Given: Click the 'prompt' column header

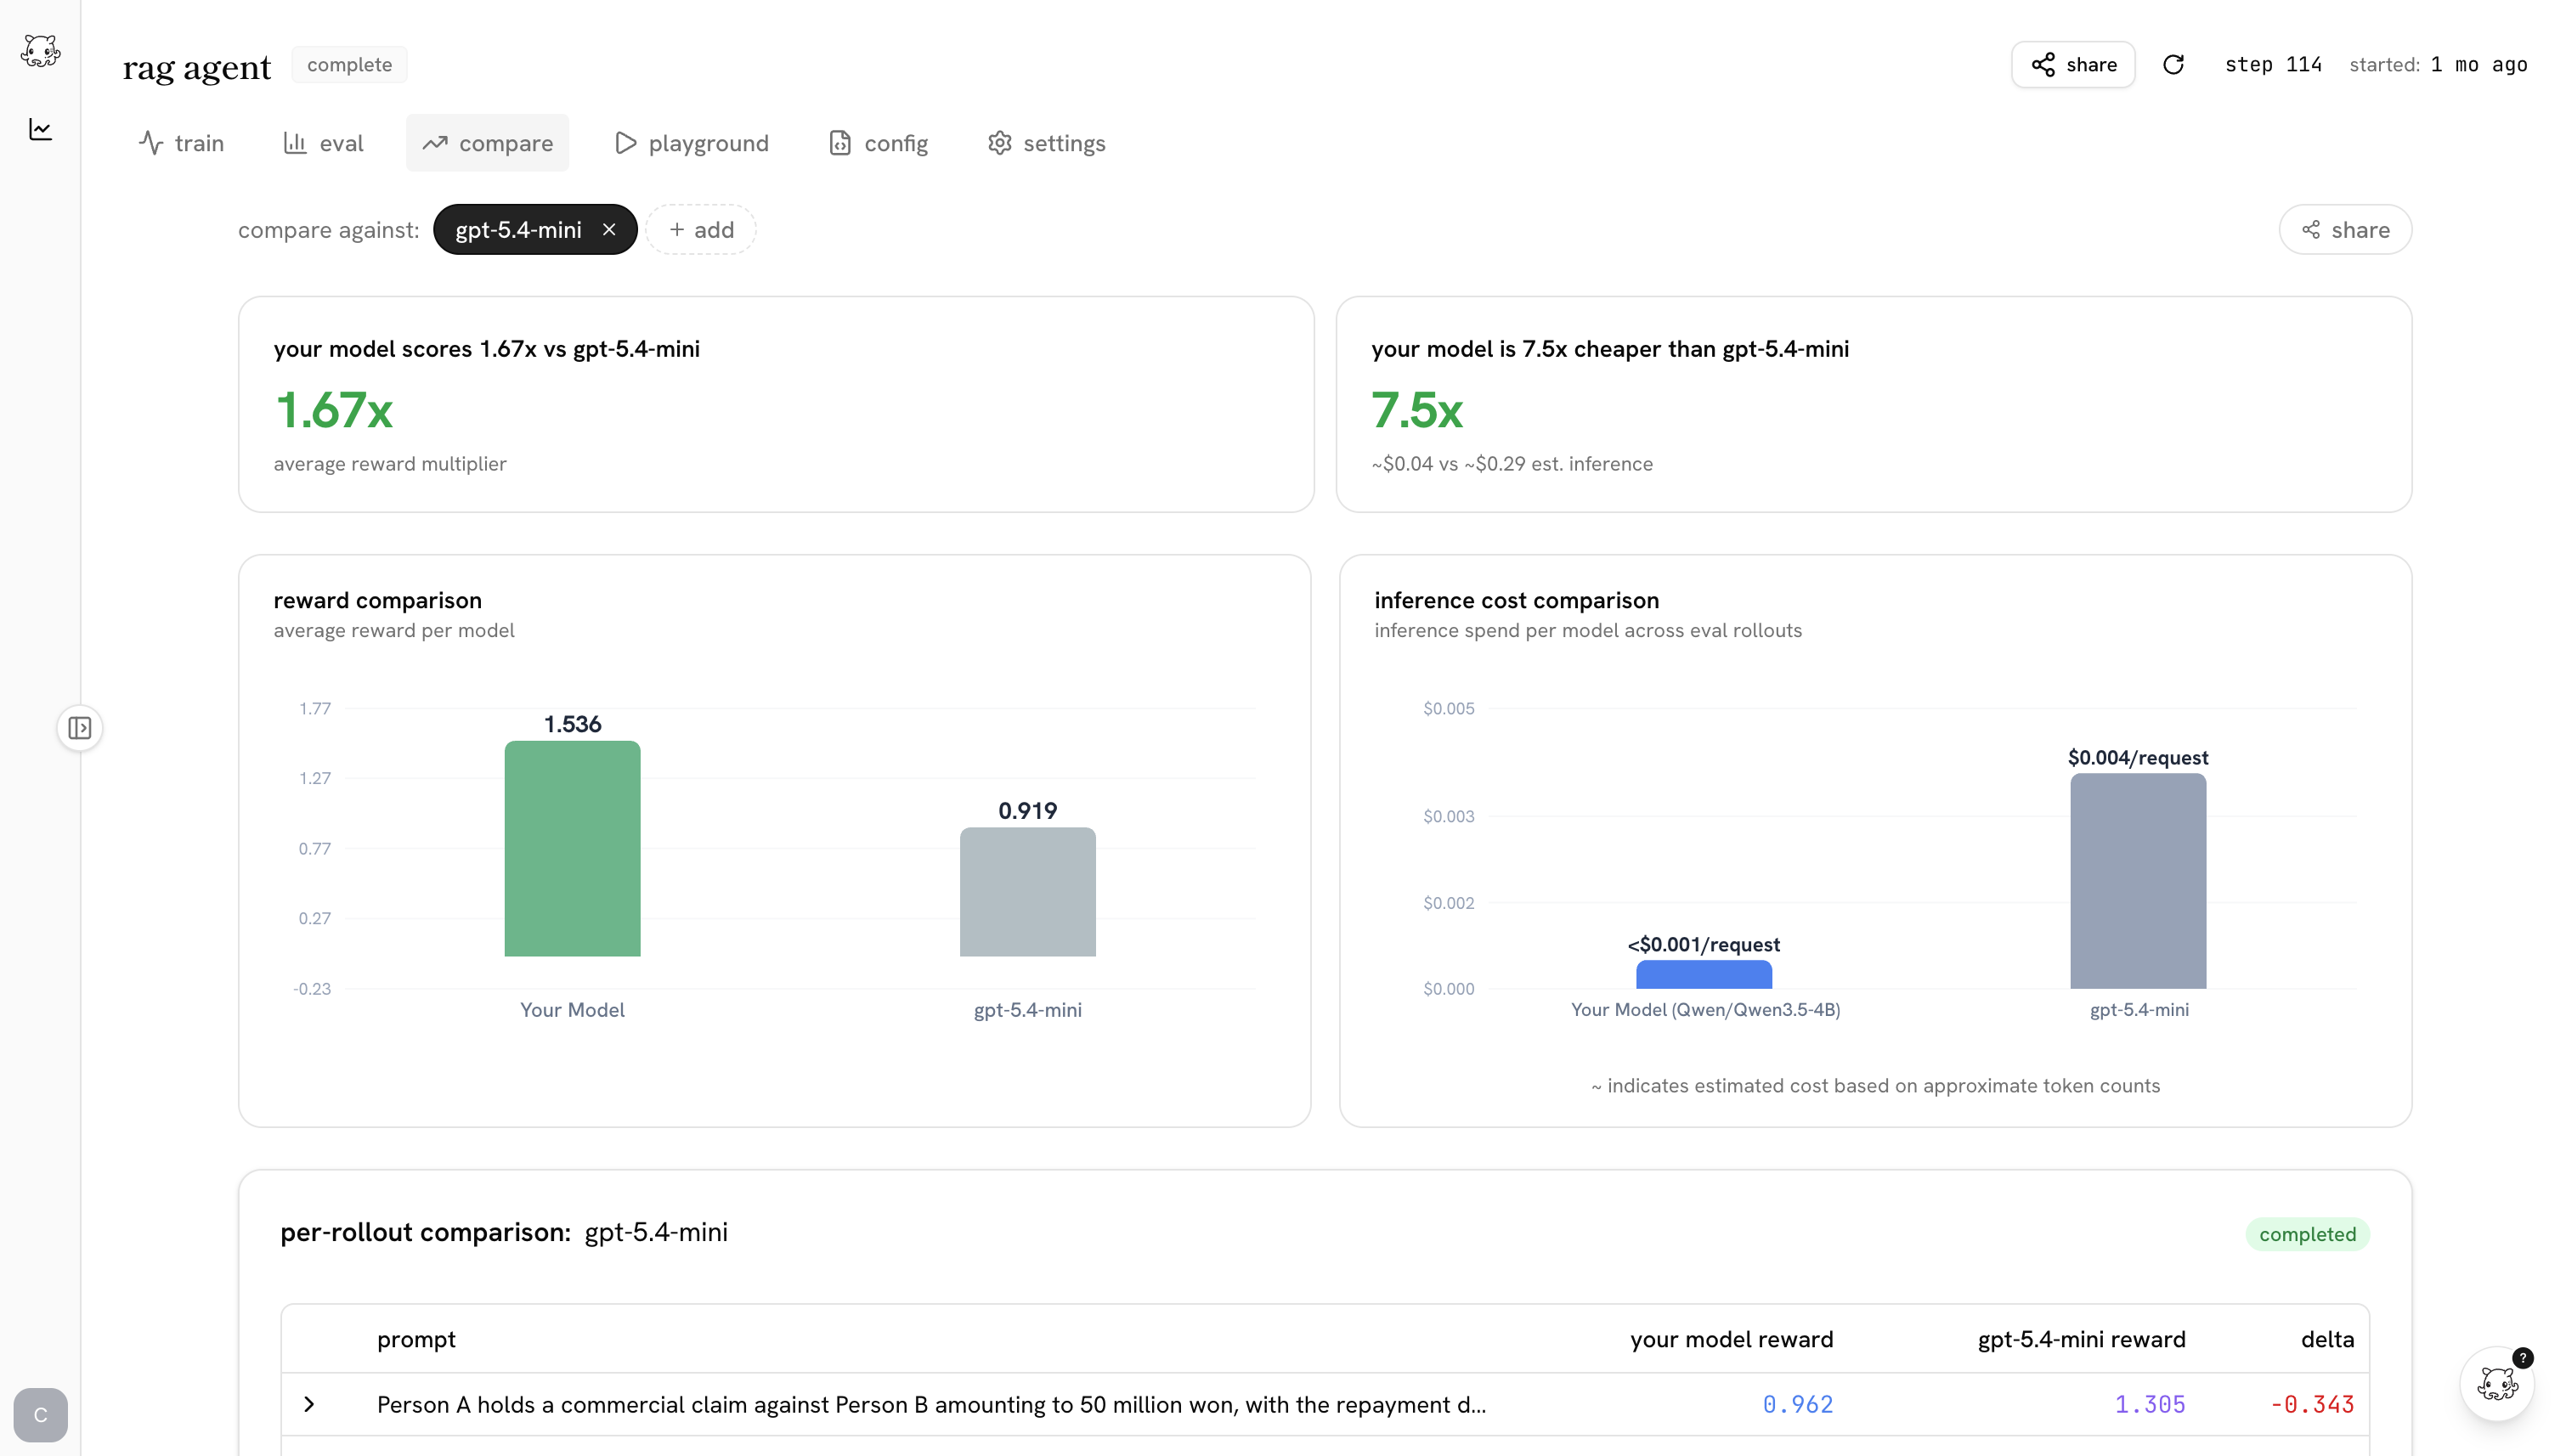Looking at the screenshot, I should [x=416, y=1339].
